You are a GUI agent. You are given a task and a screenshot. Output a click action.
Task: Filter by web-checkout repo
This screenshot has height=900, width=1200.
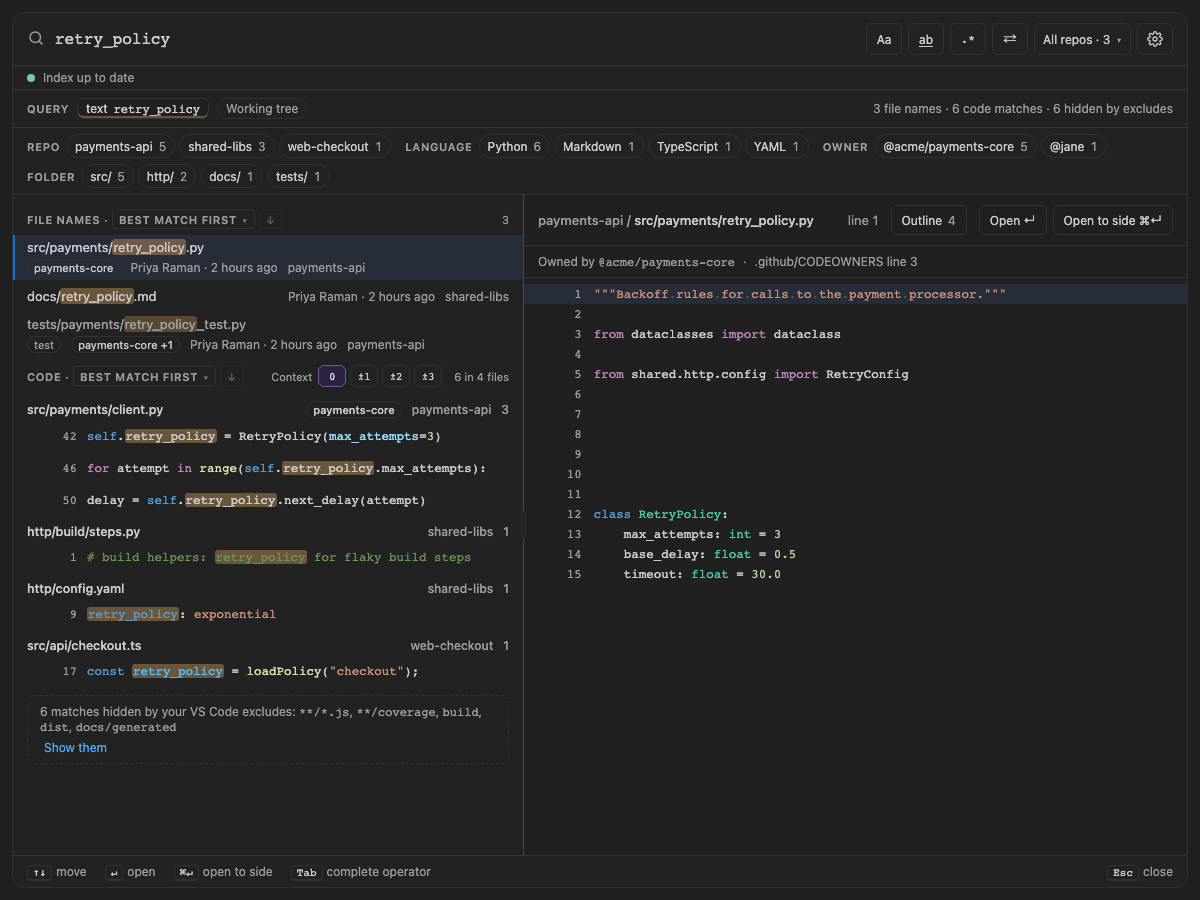point(334,147)
